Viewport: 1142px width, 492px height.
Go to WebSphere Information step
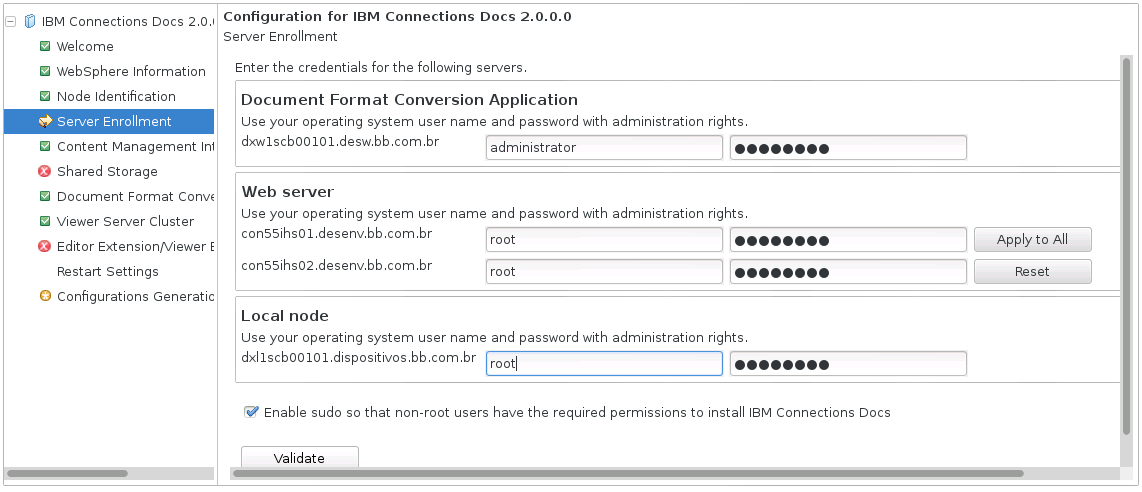tap(131, 71)
